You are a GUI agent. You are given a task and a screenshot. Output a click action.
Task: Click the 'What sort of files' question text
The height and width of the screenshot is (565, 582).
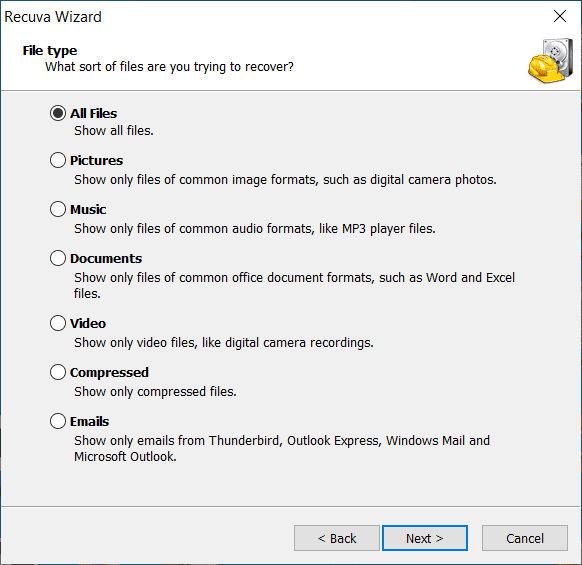[169, 67]
